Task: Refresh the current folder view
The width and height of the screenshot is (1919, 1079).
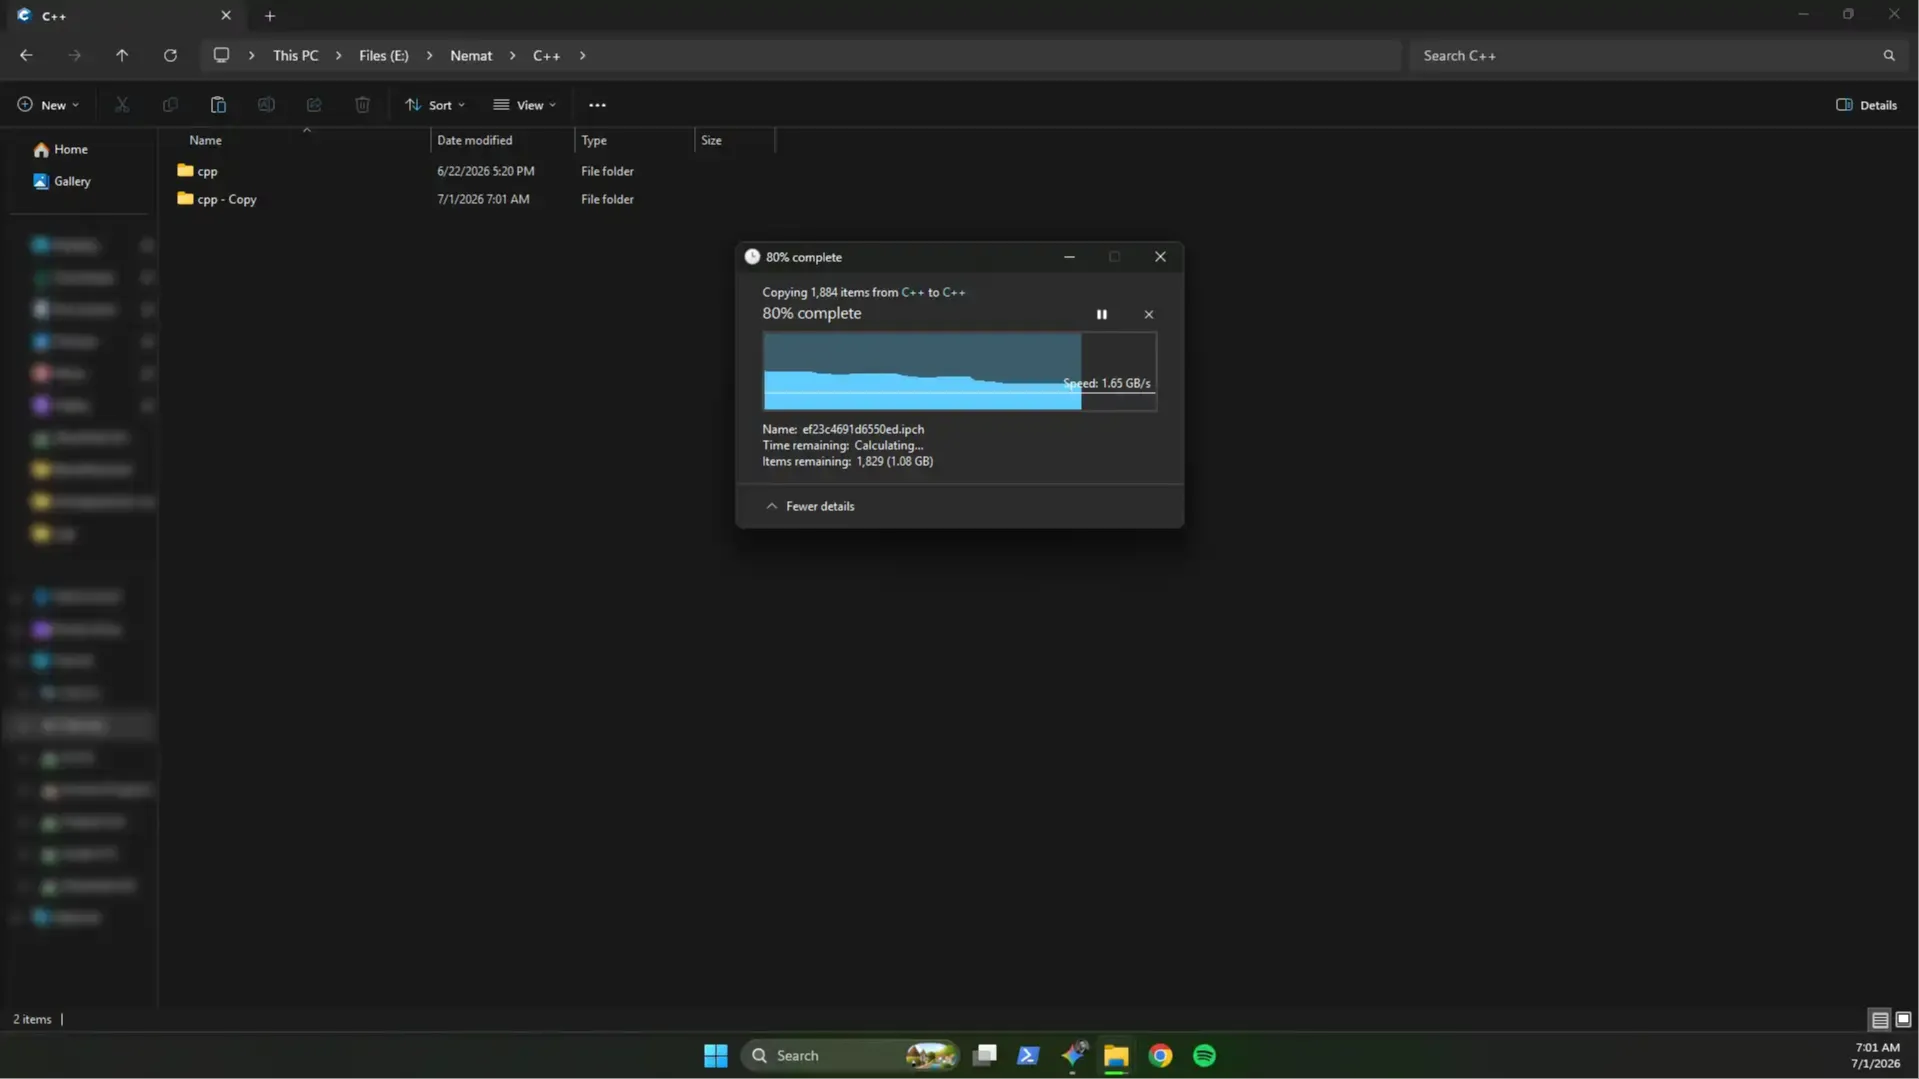Action: click(x=170, y=55)
